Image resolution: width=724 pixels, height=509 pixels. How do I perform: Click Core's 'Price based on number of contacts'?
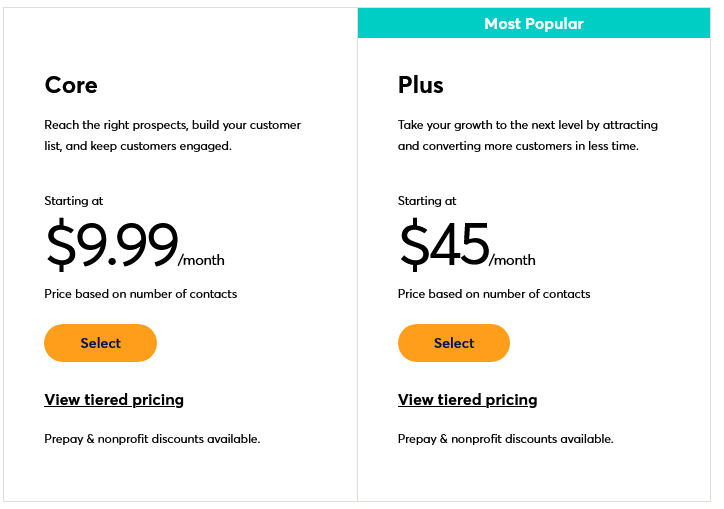pos(140,294)
